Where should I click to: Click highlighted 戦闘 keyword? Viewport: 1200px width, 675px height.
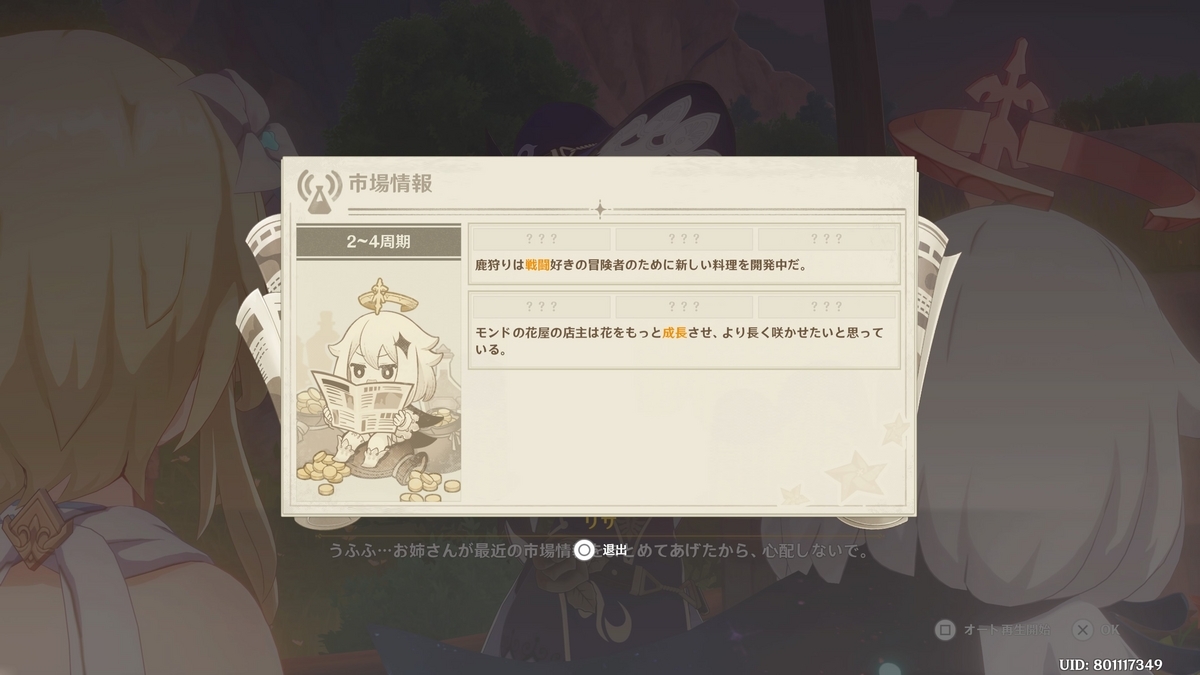[x=537, y=266]
